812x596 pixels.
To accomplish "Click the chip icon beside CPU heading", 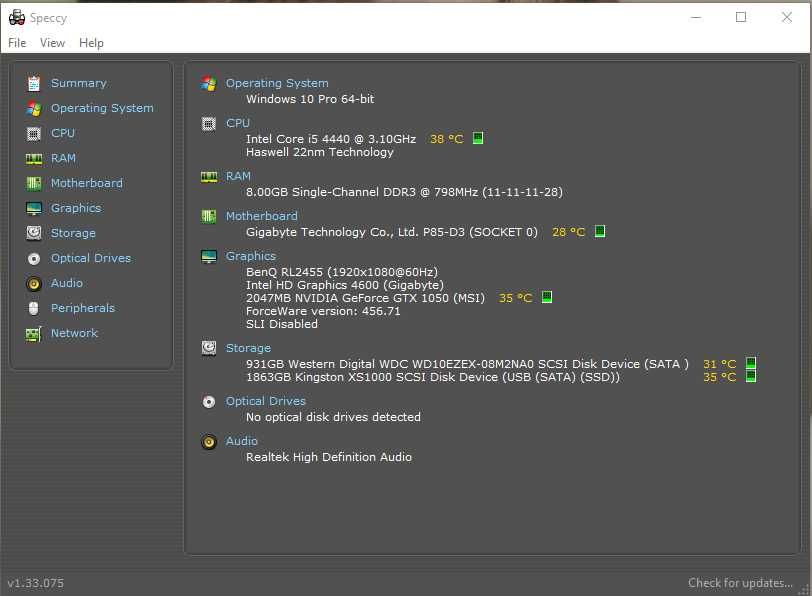I will [x=209, y=124].
